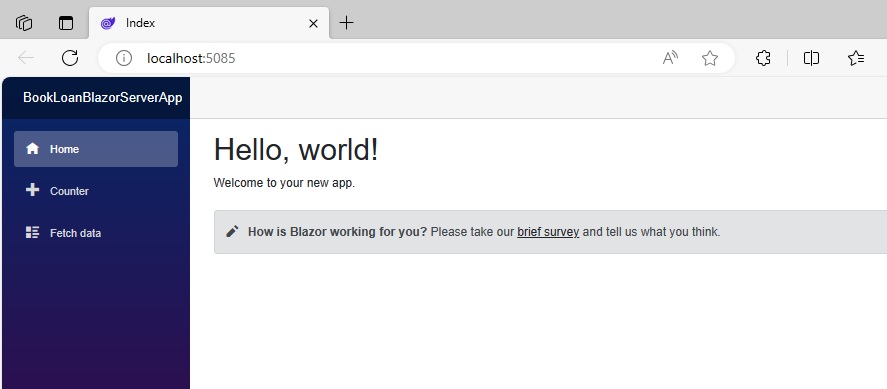This screenshot has width=887, height=389.
Task: Click the Counter plus icon
Action: click(x=33, y=190)
